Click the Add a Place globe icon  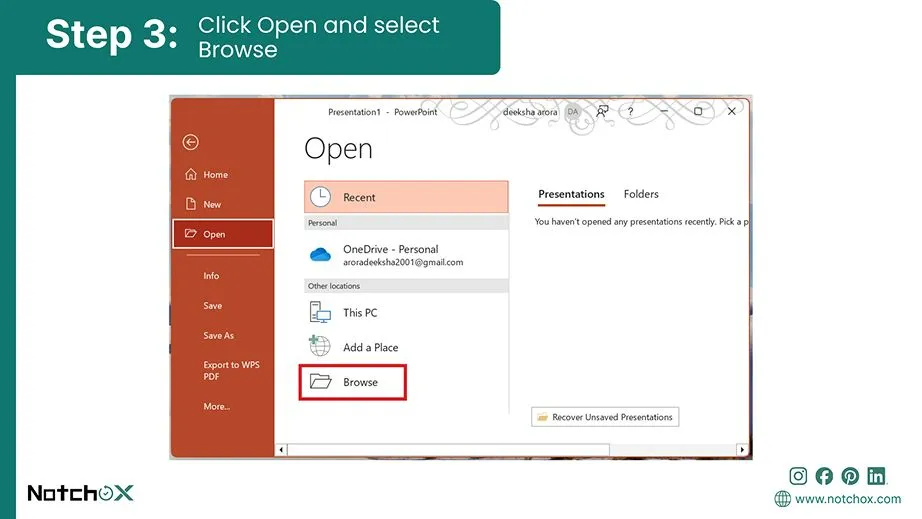click(x=319, y=346)
